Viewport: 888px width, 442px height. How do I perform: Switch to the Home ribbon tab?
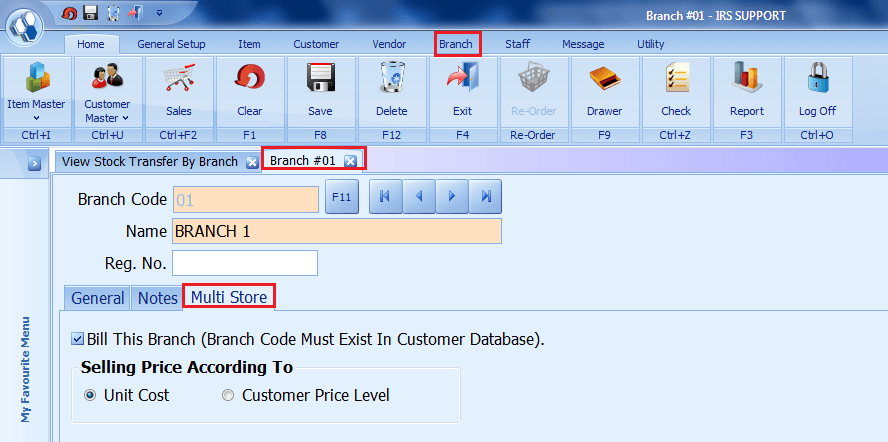click(x=91, y=44)
